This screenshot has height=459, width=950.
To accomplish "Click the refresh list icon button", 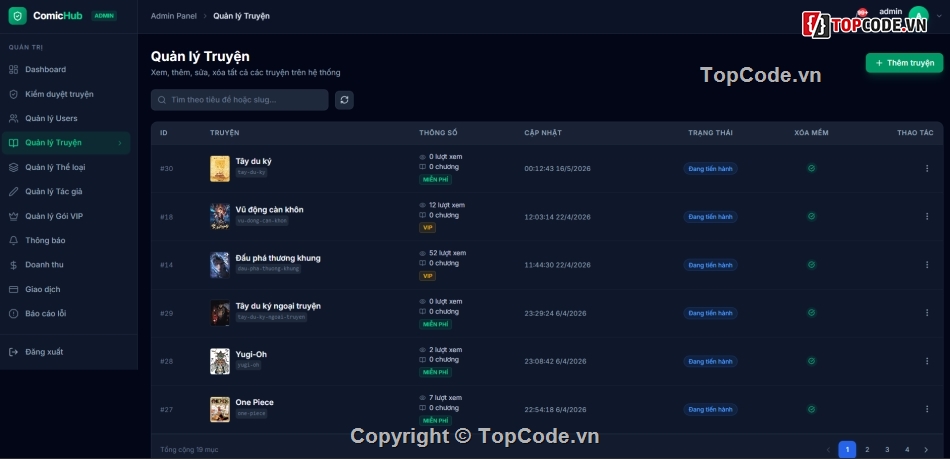I will (x=344, y=100).
